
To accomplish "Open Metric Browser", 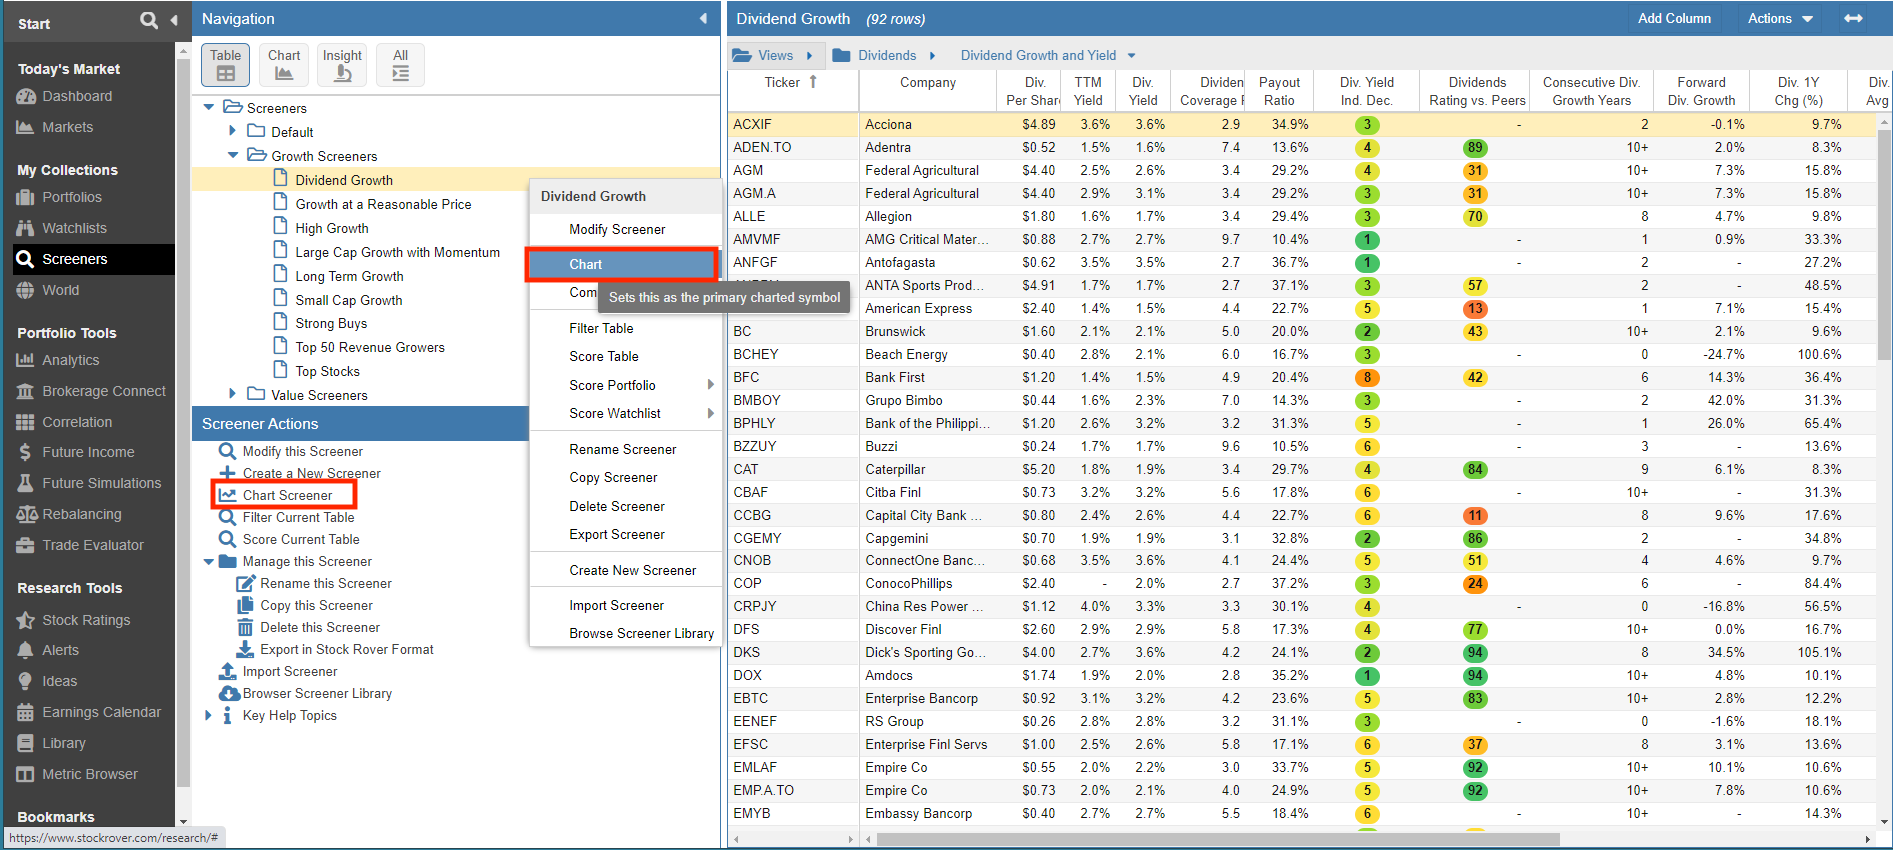I will point(90,774).
